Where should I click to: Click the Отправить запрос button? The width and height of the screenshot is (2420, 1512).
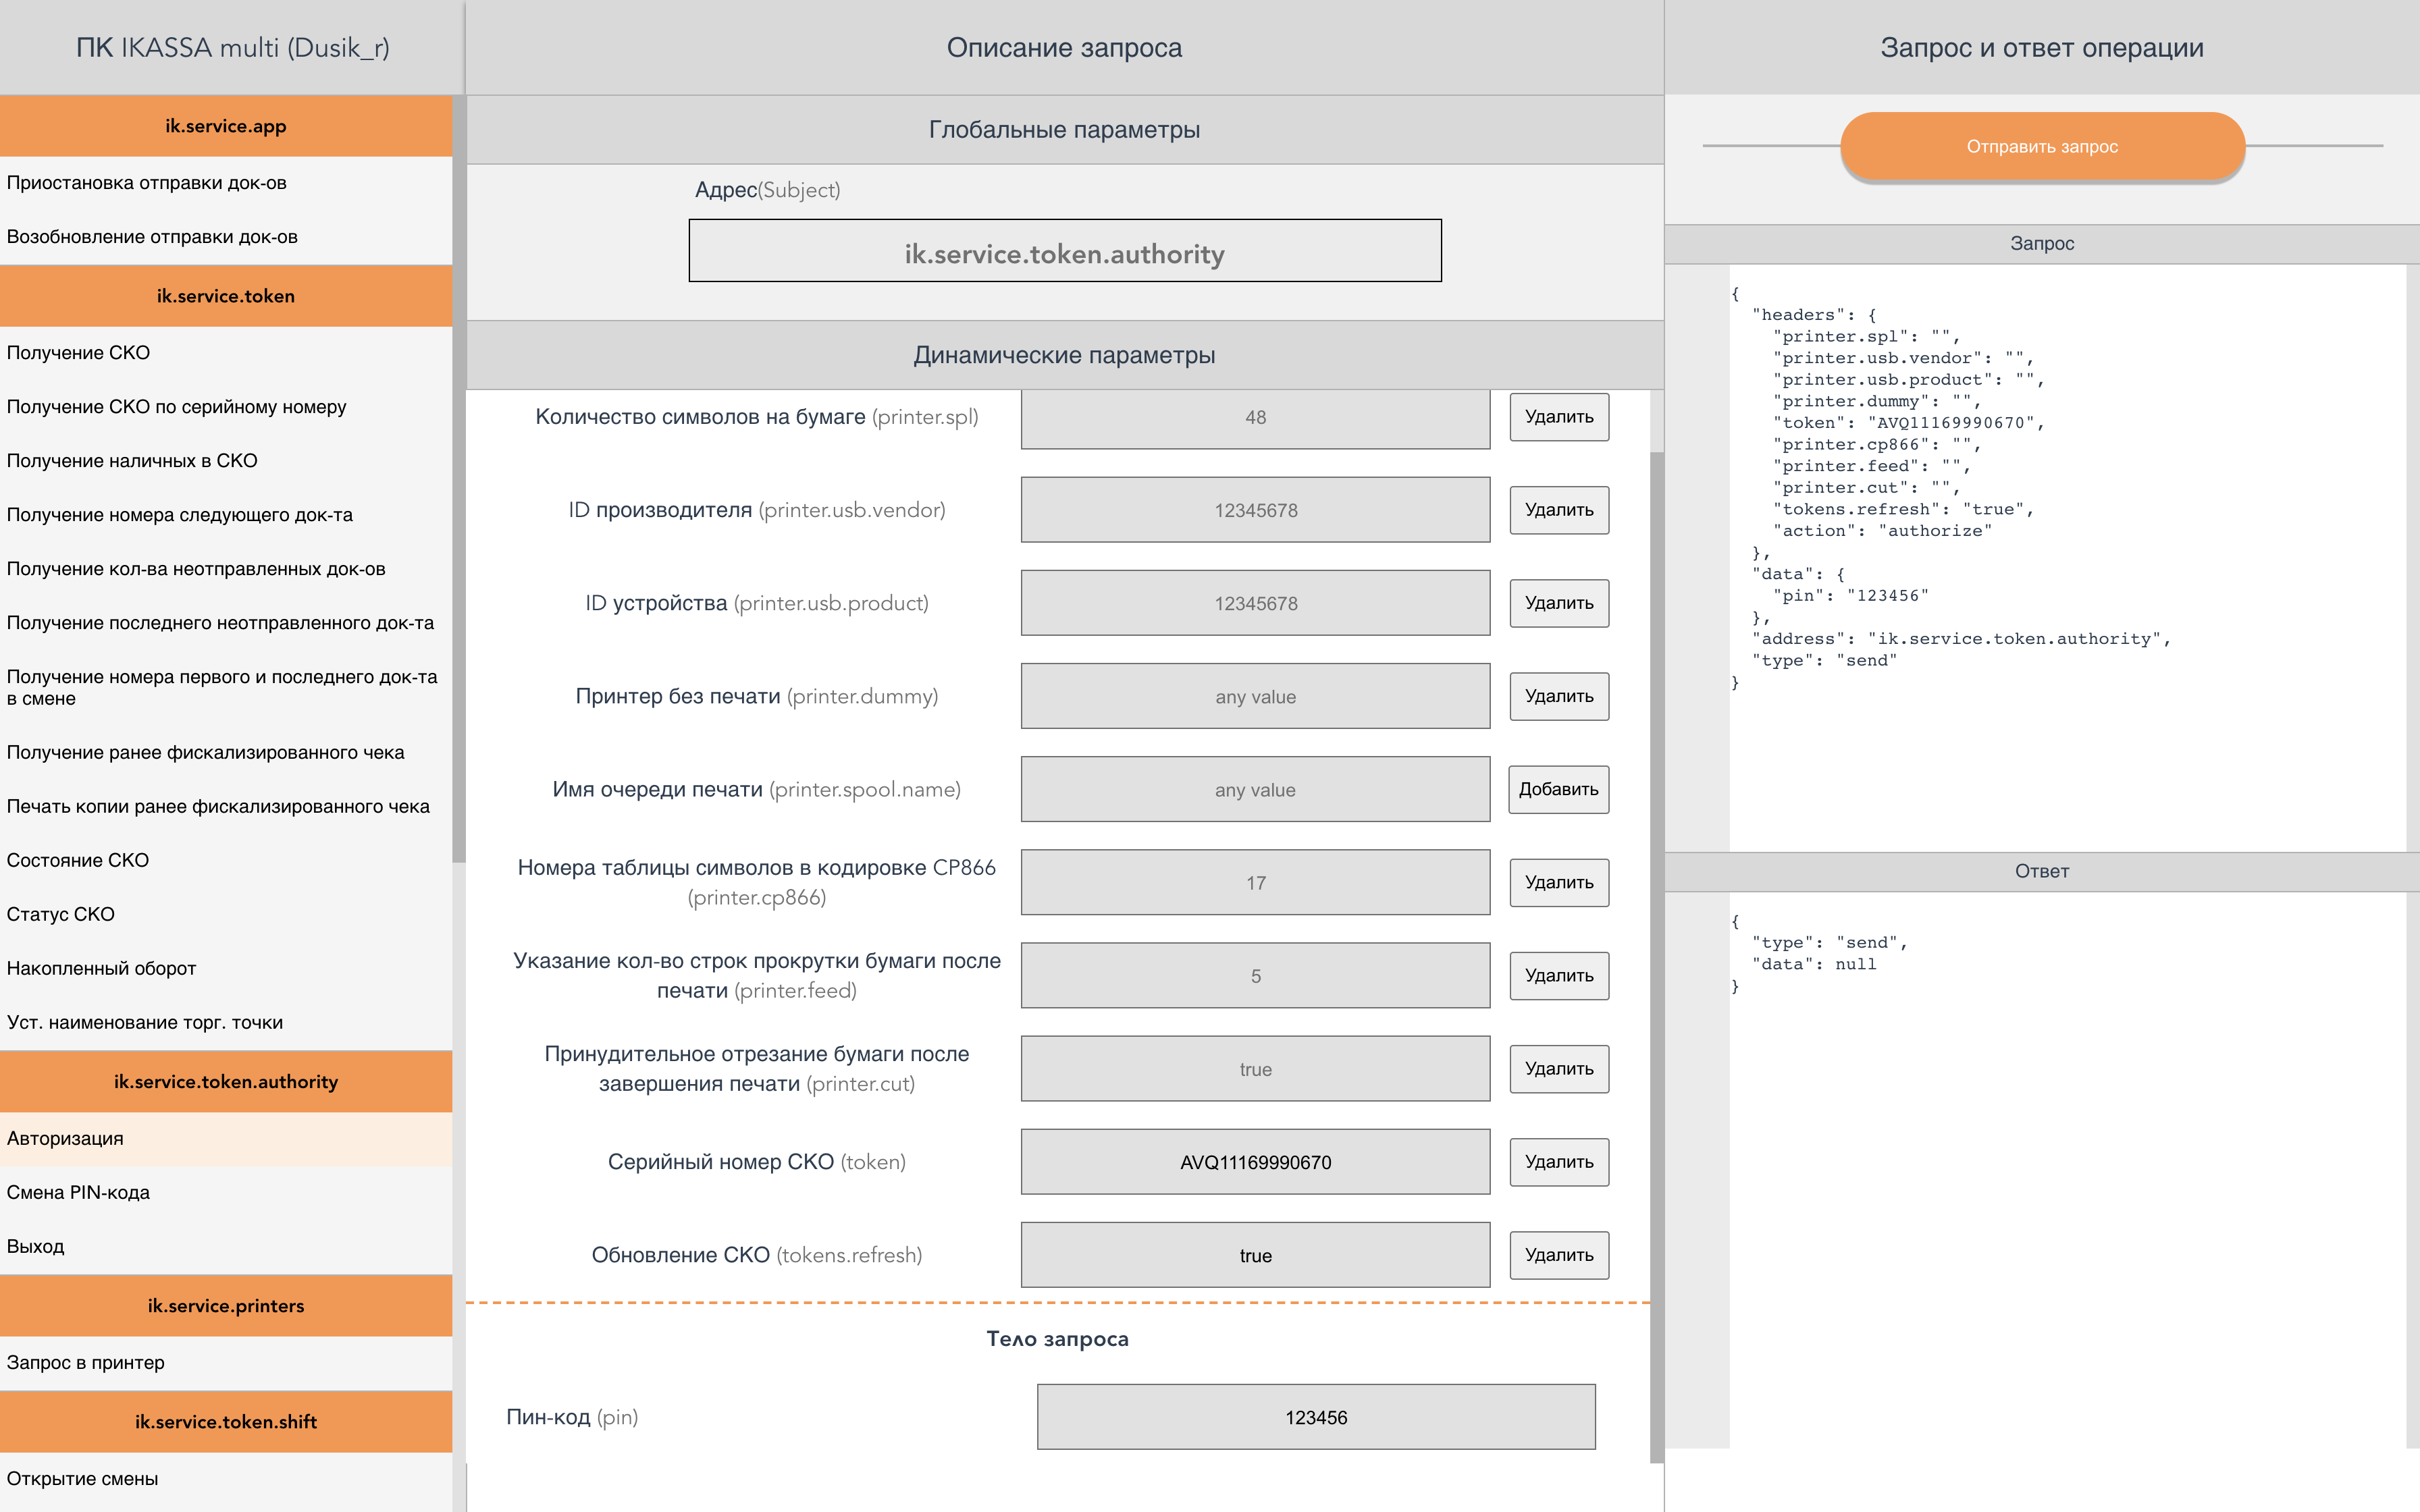pos(2041,146)
